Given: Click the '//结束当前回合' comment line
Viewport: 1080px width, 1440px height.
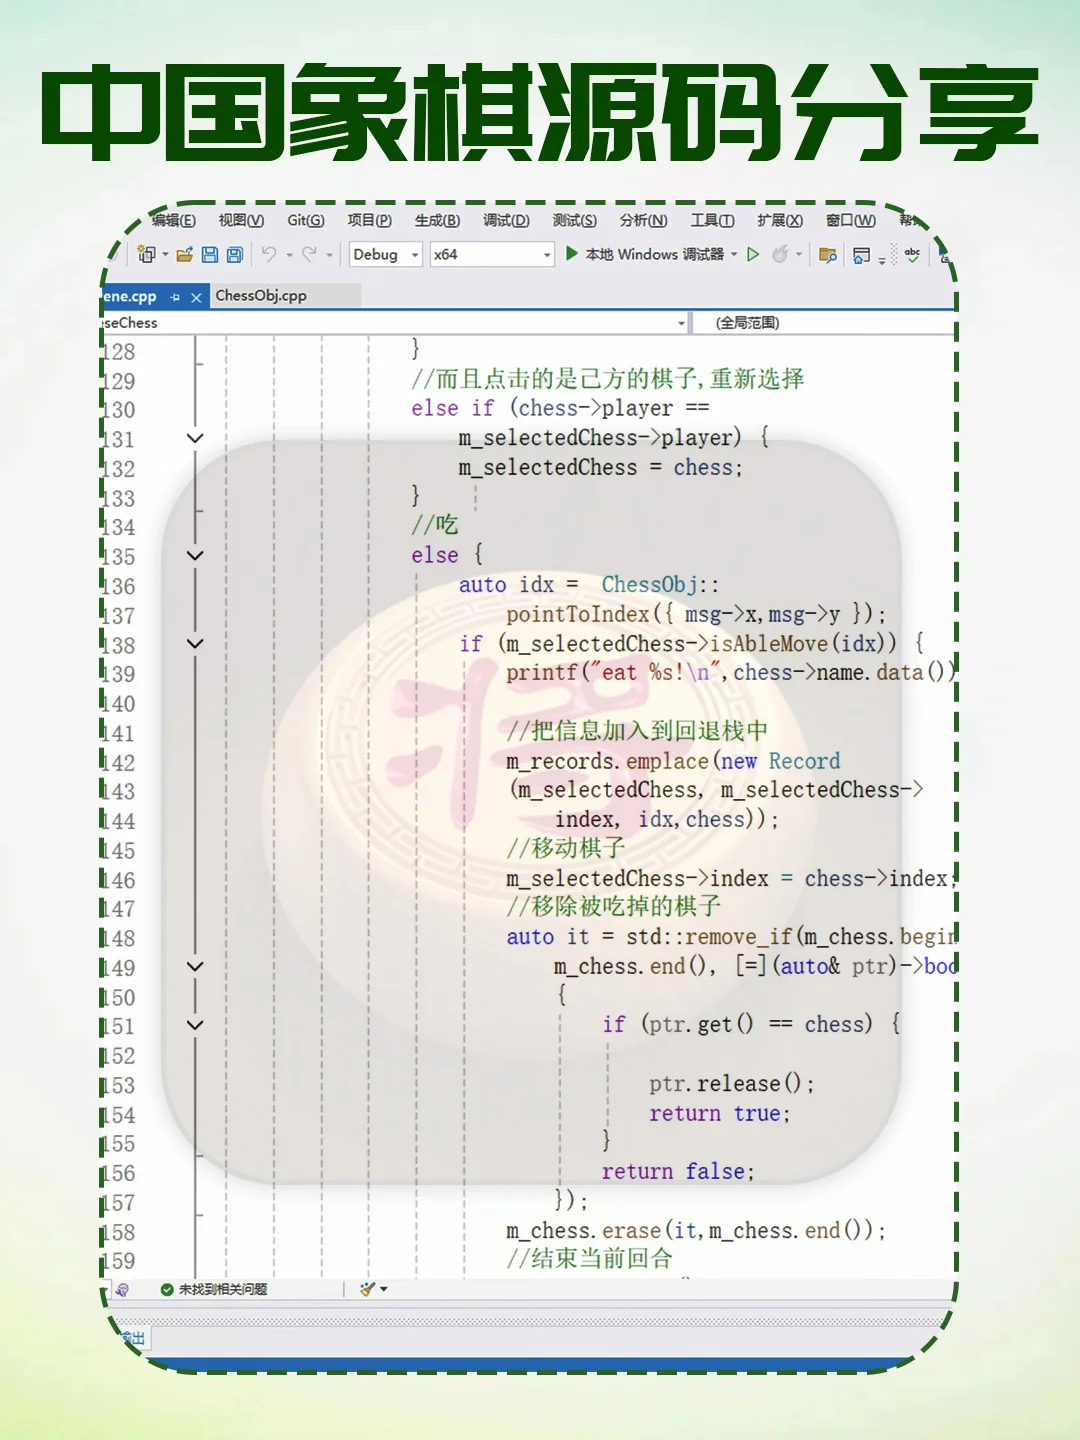Looking at the screenshot, I should (x=590, y=1258).
